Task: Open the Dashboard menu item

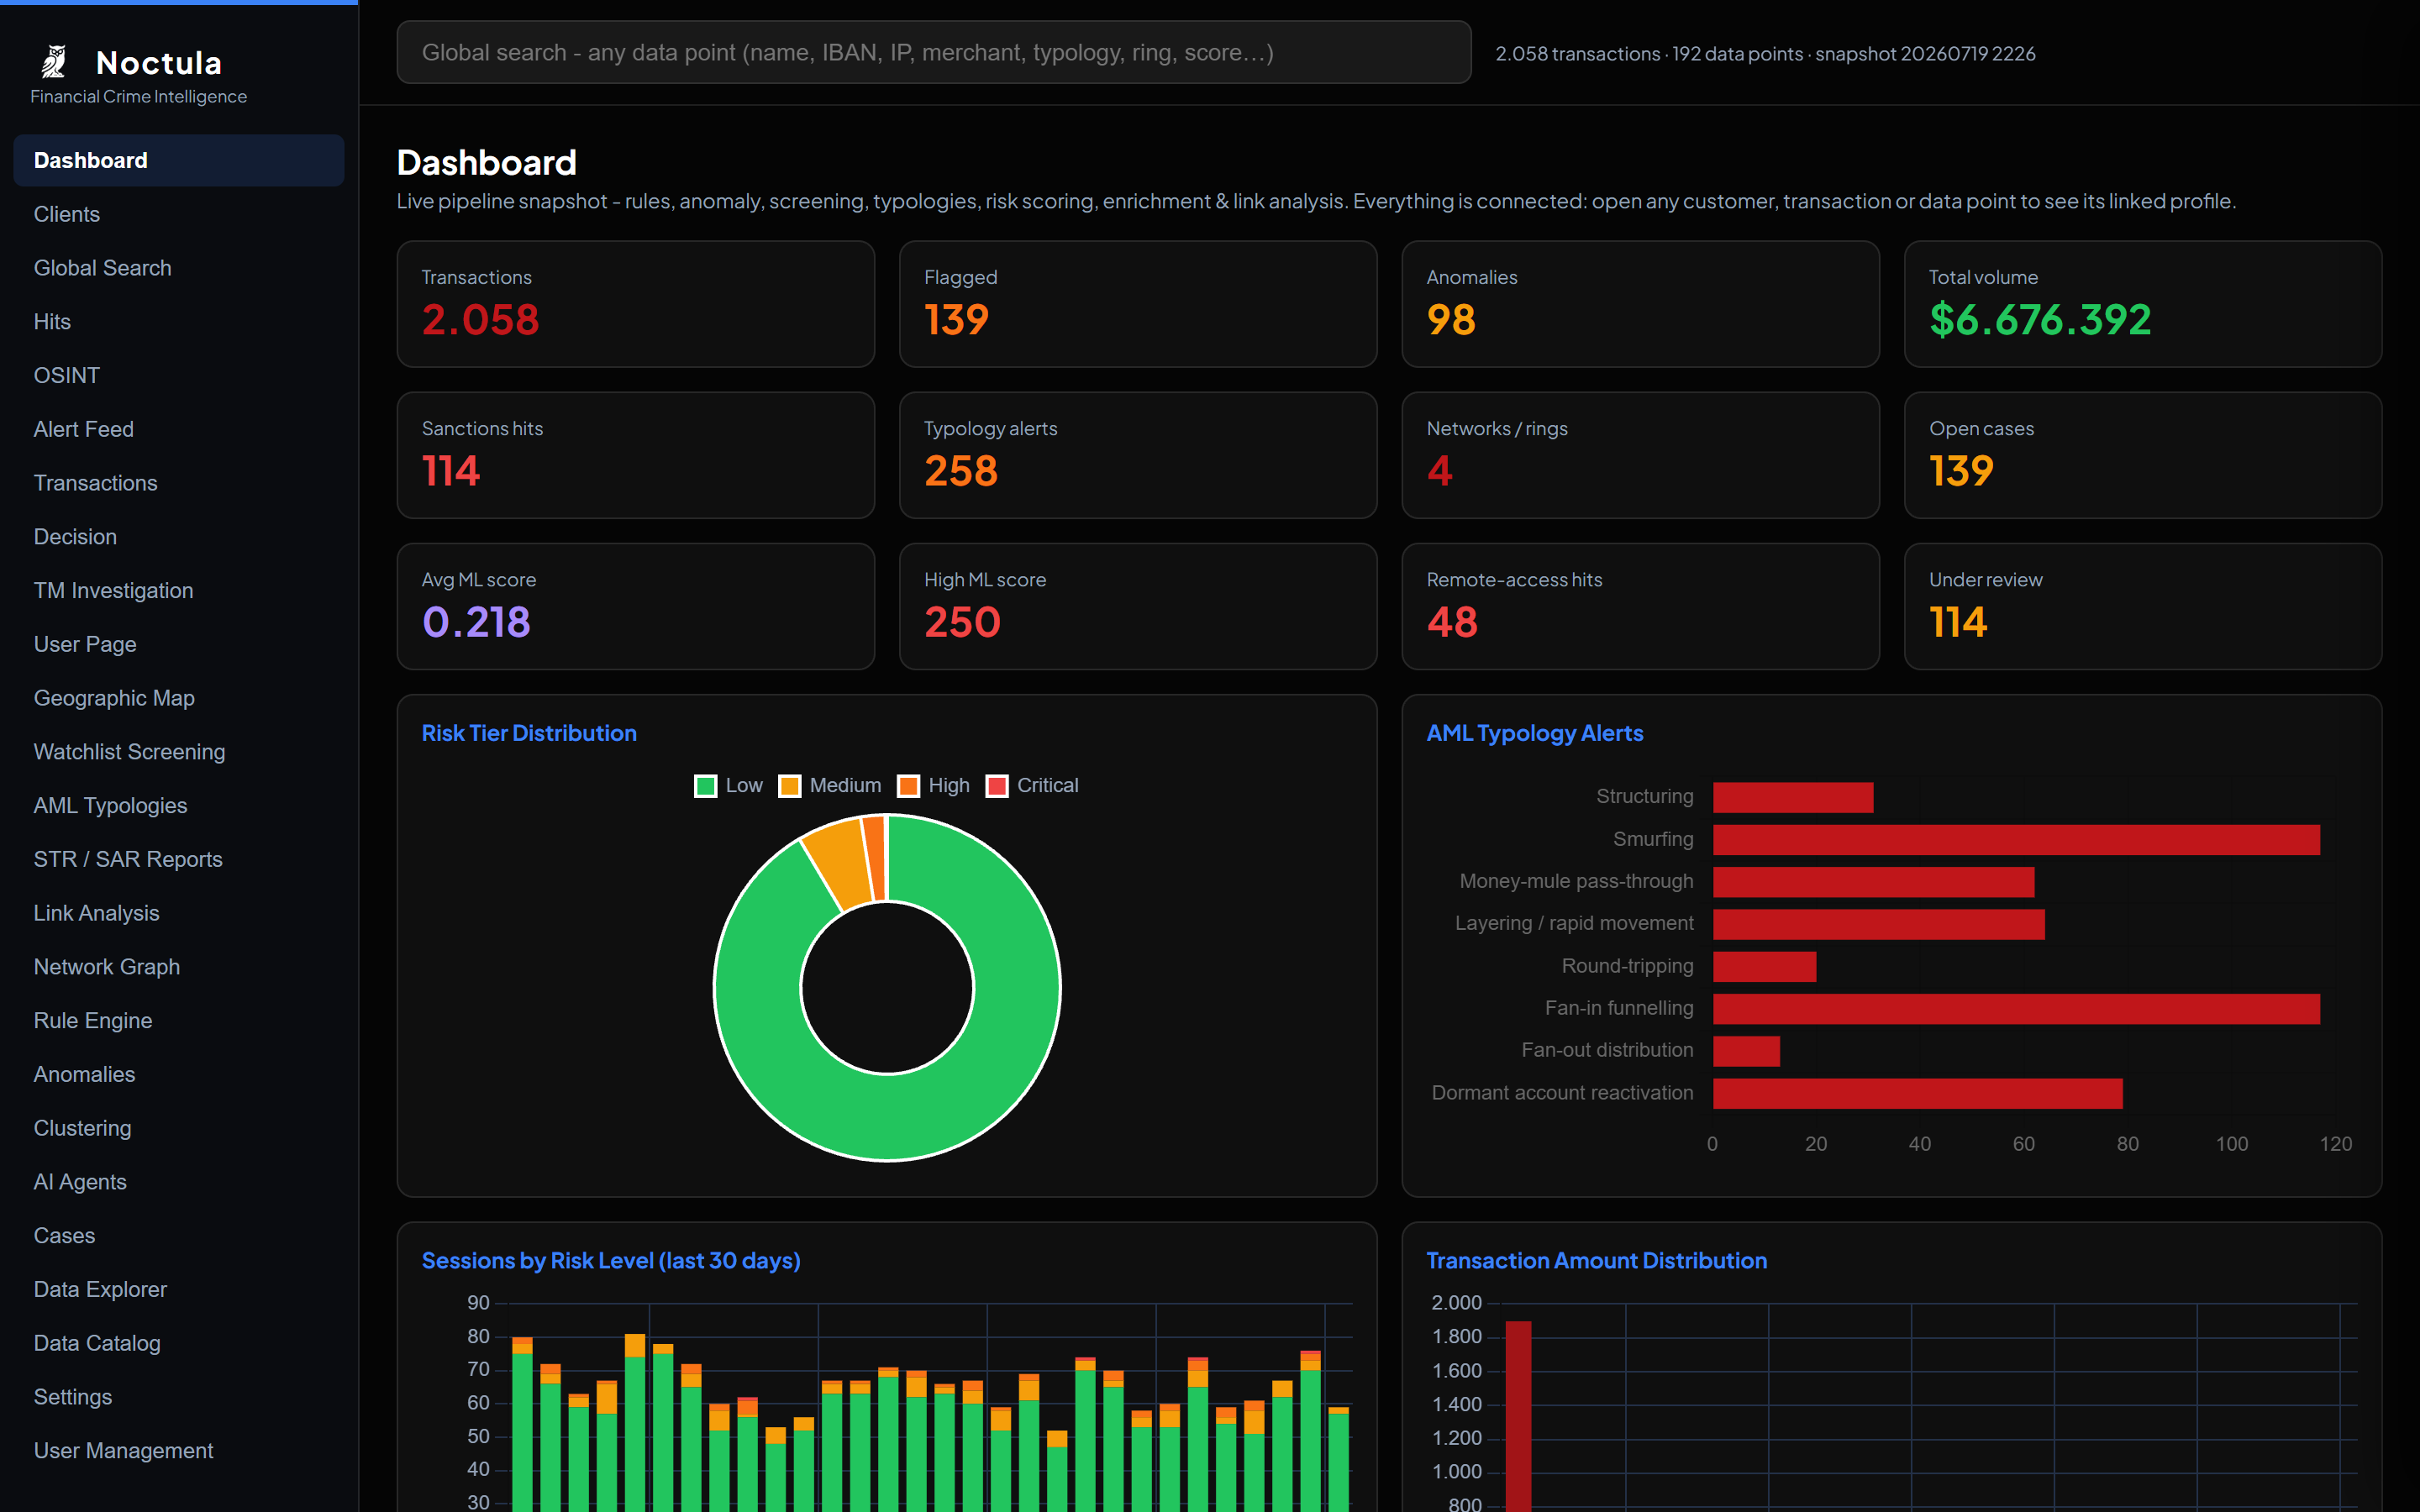Action: [179, 160]
